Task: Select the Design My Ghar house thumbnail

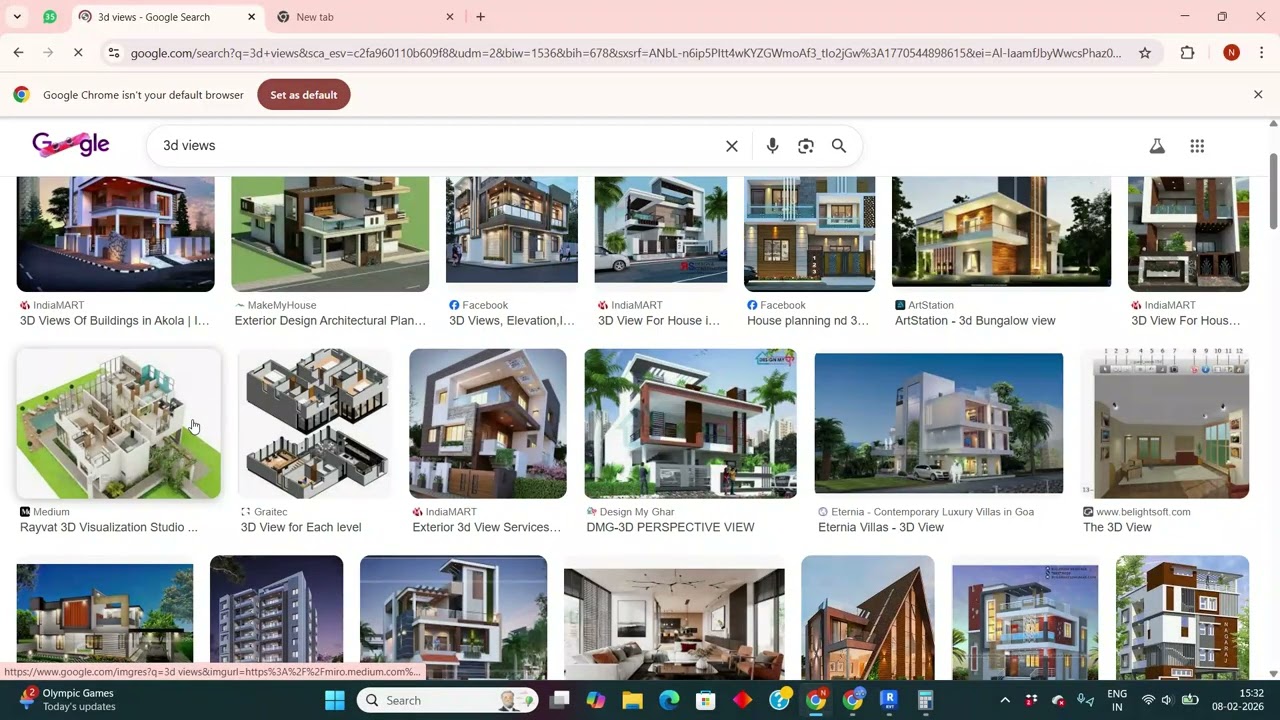Action: [x=690, y=423]
